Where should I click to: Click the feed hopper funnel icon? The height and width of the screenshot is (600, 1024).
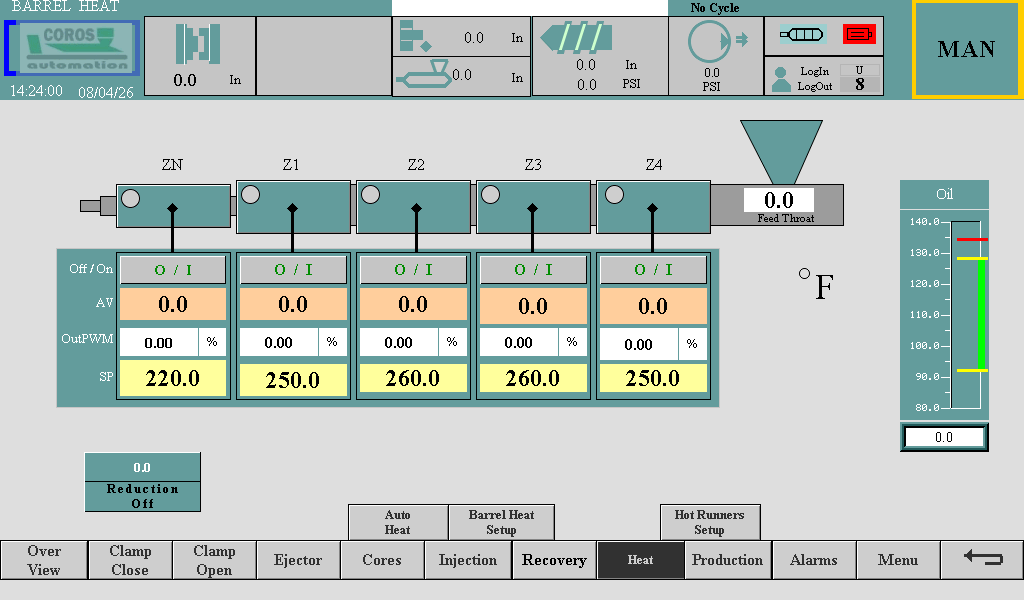pos(779,151)
